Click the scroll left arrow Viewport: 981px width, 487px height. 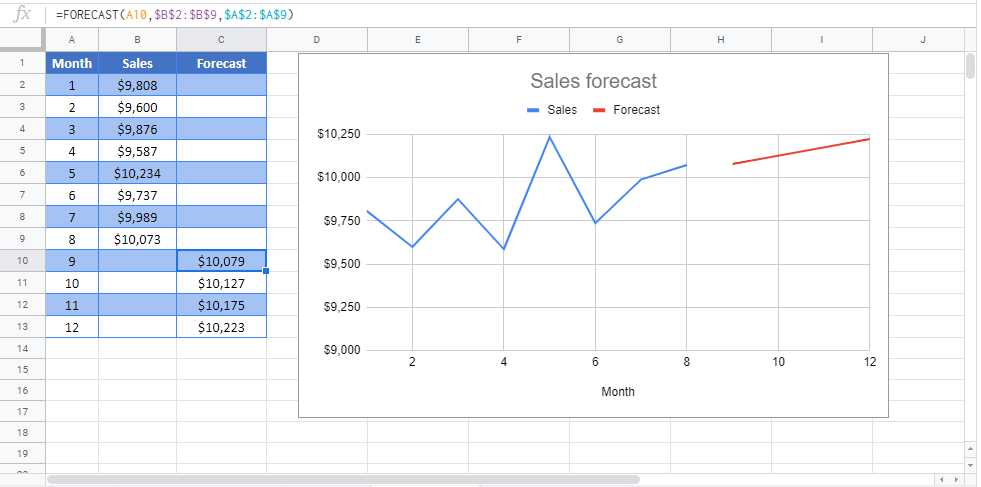[943, 479]
